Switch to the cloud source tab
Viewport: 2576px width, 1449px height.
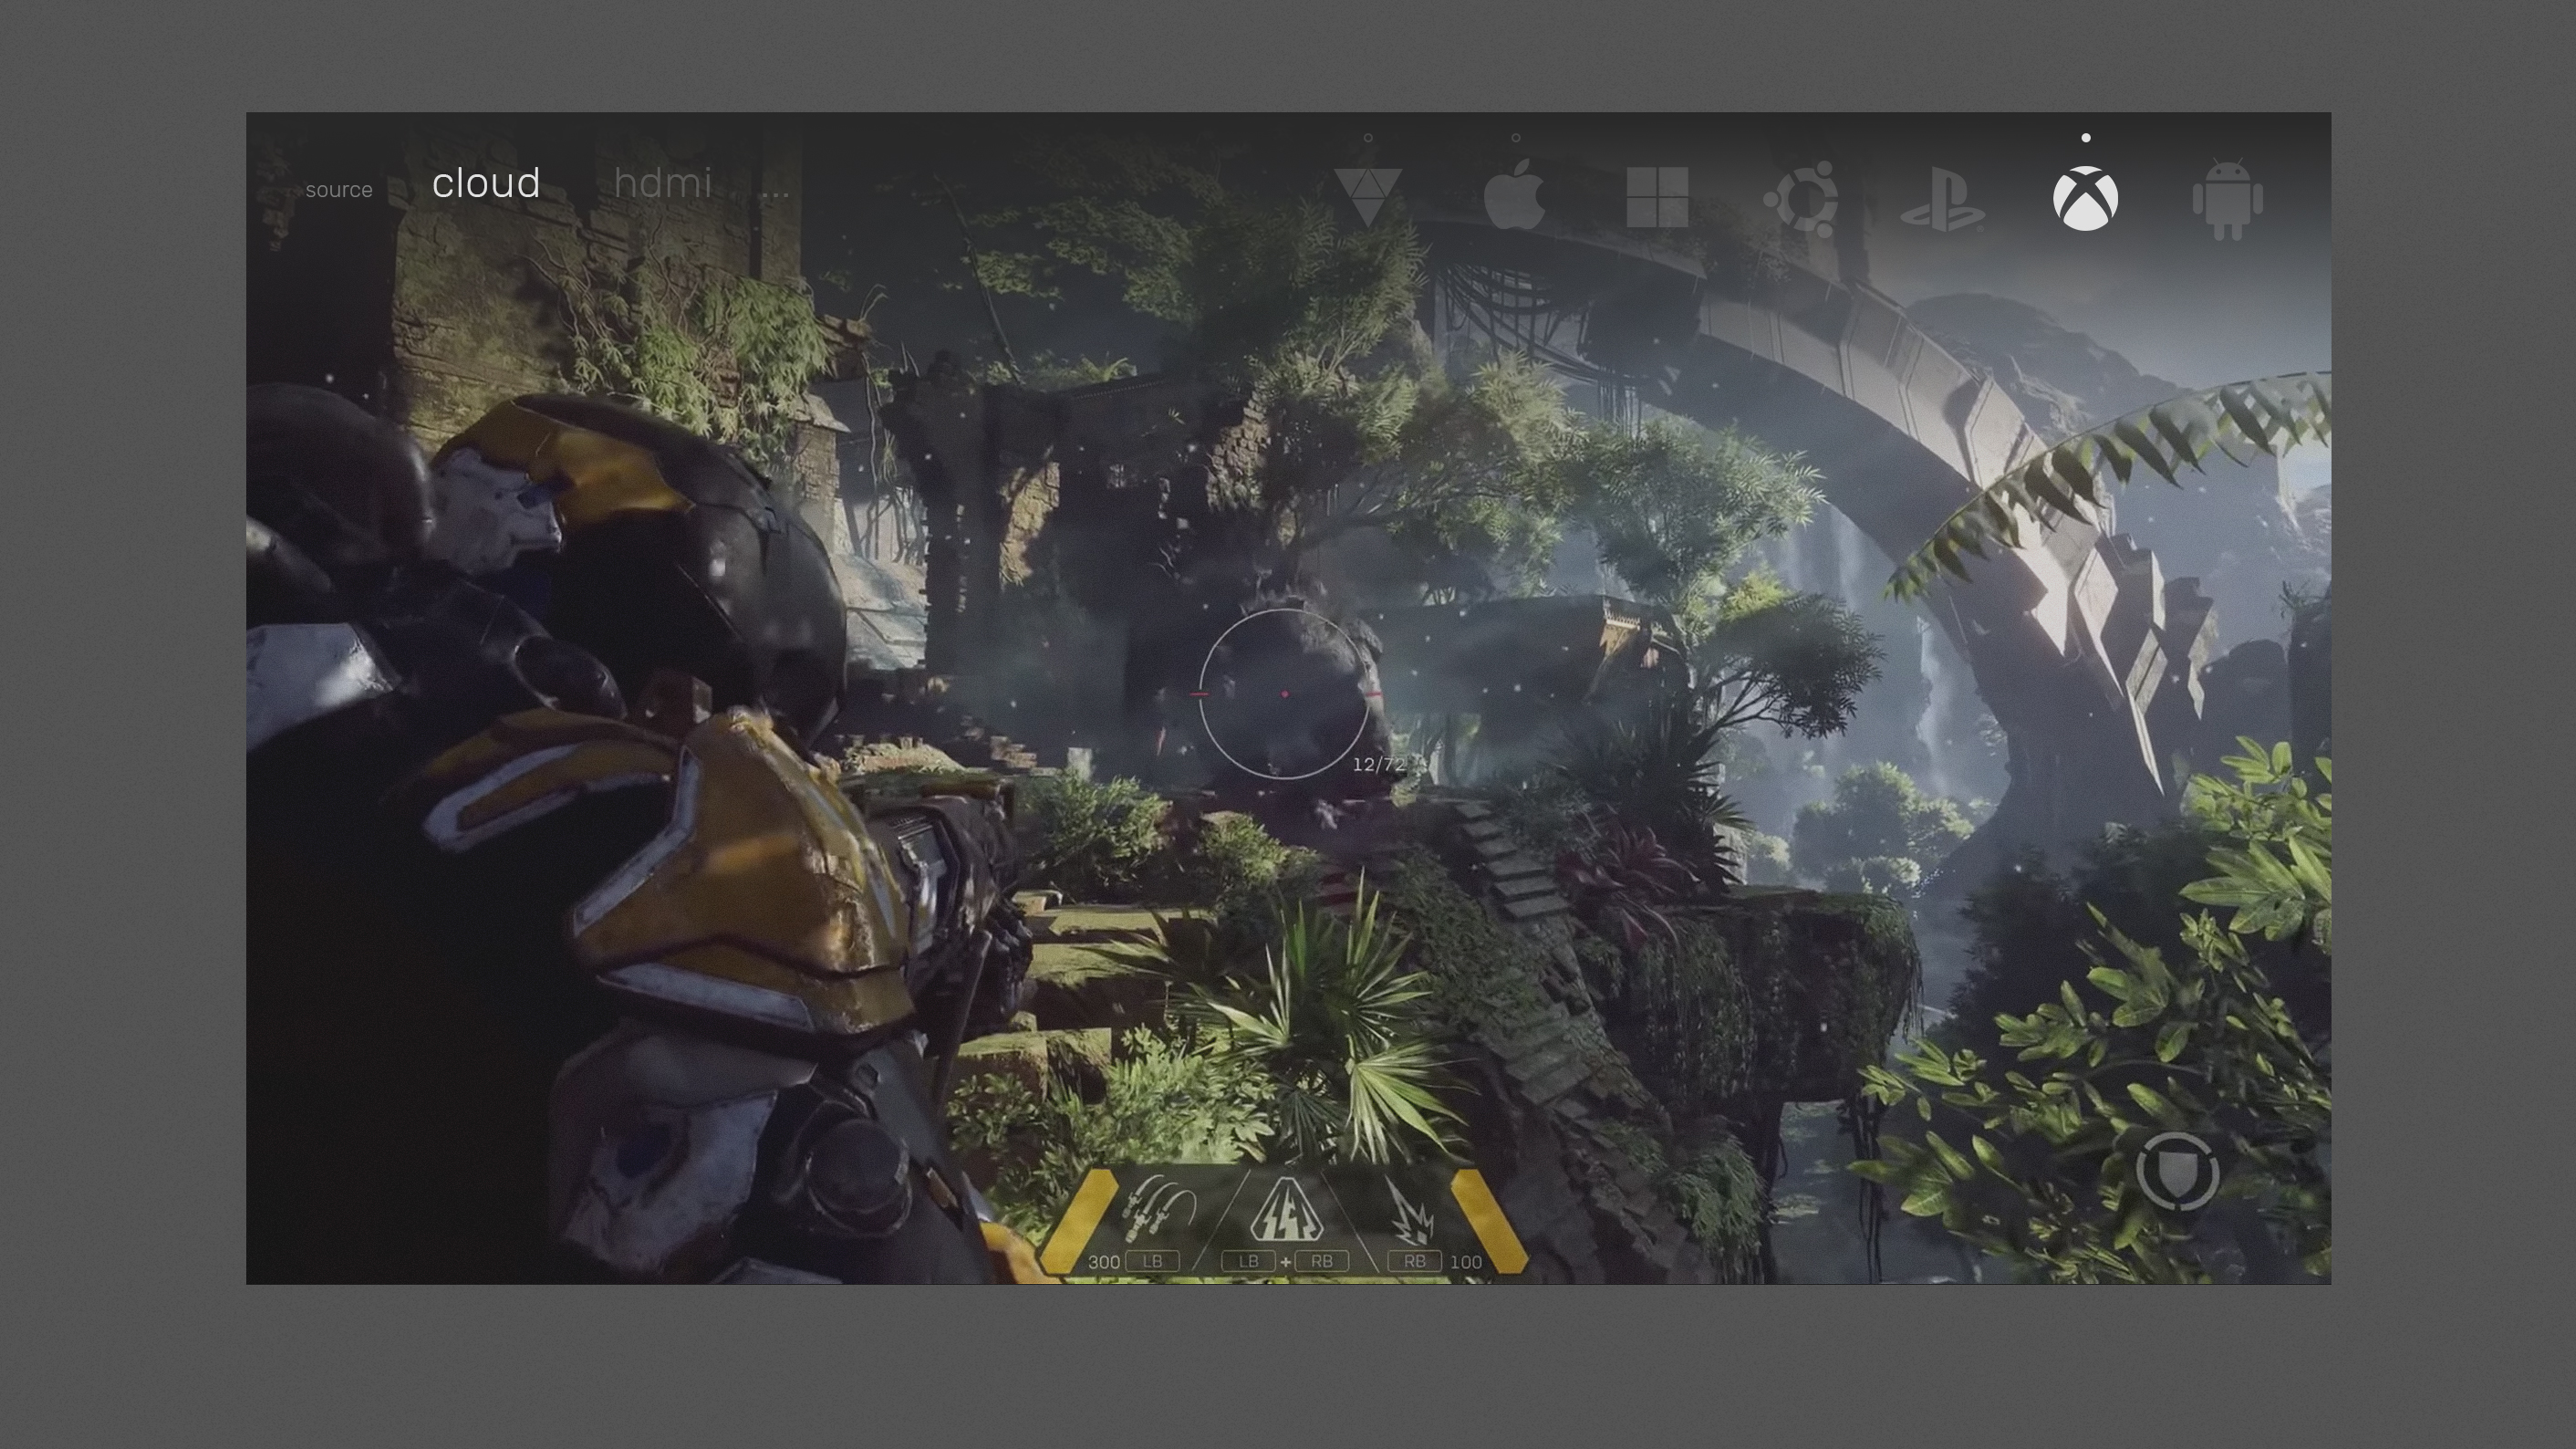pyautogui.click(x=486, y=183)
